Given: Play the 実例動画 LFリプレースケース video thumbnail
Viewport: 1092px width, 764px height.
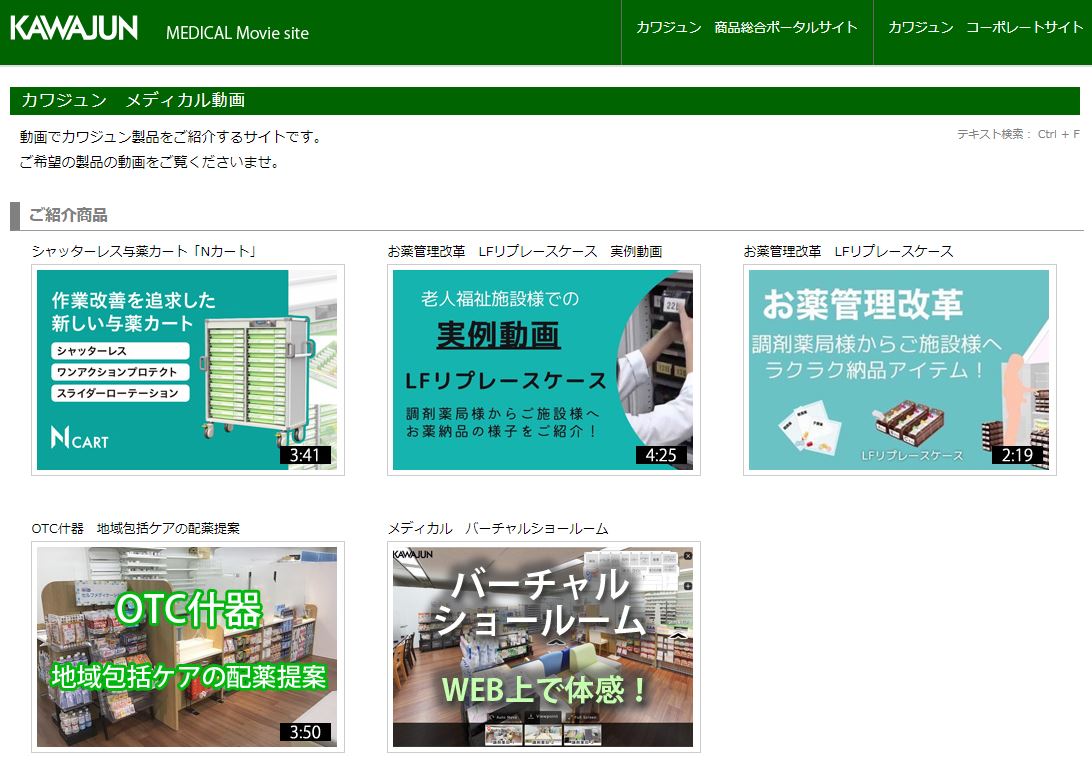Looking at the screenshot, I should click(543, 370).
